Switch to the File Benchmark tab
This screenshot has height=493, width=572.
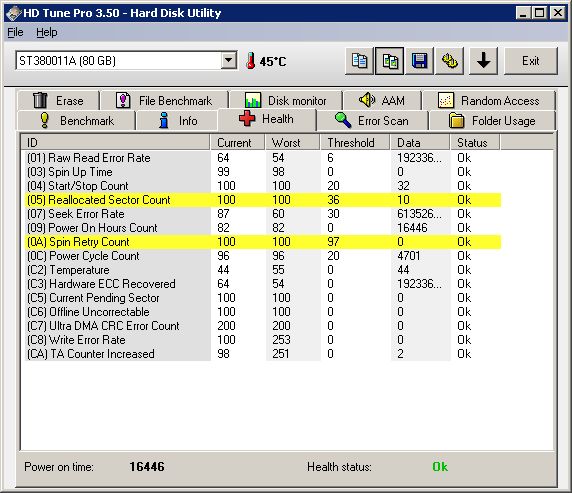pyautogui.click(x=164, y=100)
